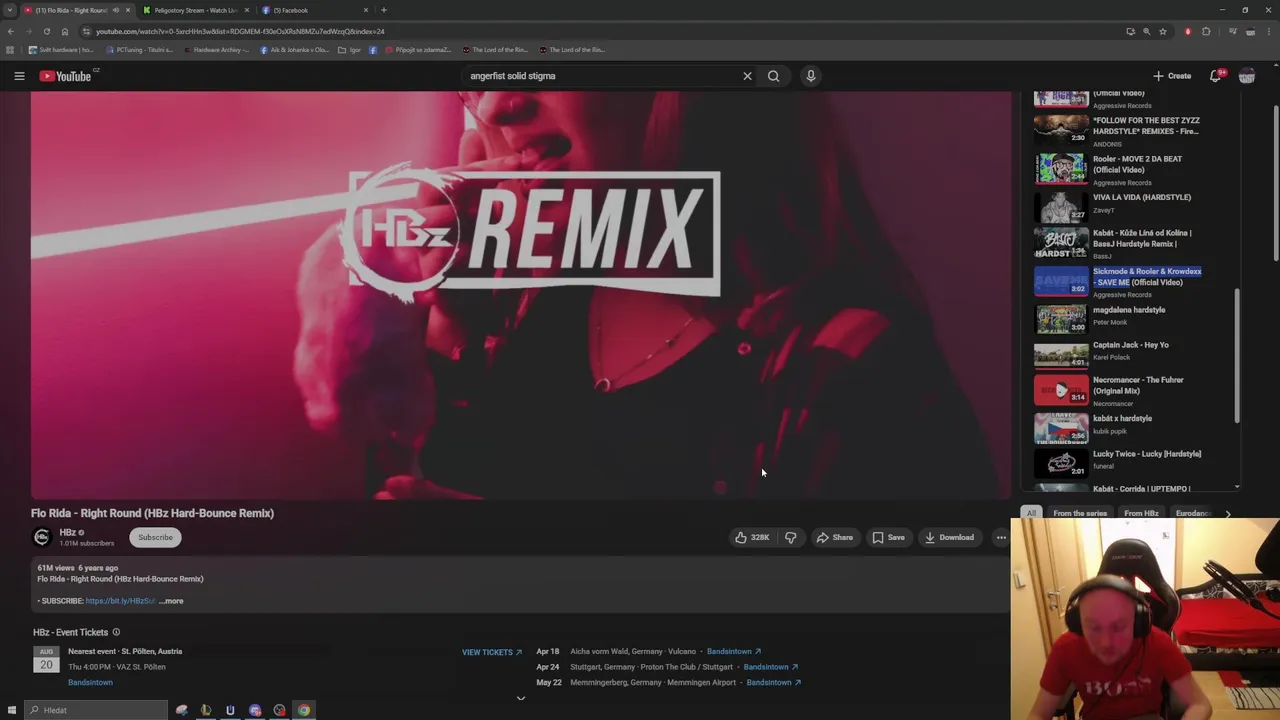
Task: Select the Eurodance filter chip
Action: pos(1192,513)
